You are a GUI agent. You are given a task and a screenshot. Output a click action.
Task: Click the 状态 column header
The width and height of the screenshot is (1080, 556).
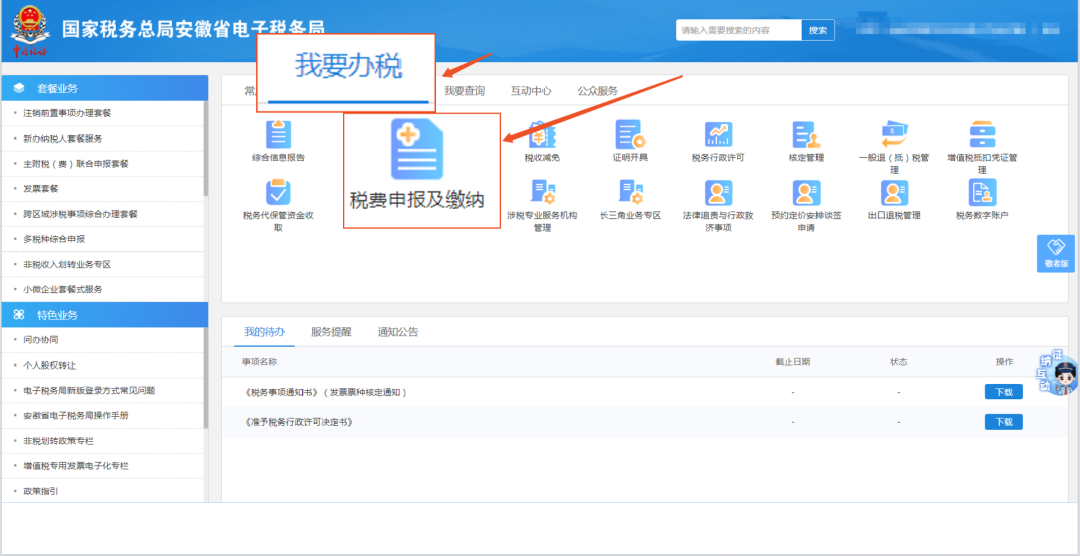(x=898, y=361)
